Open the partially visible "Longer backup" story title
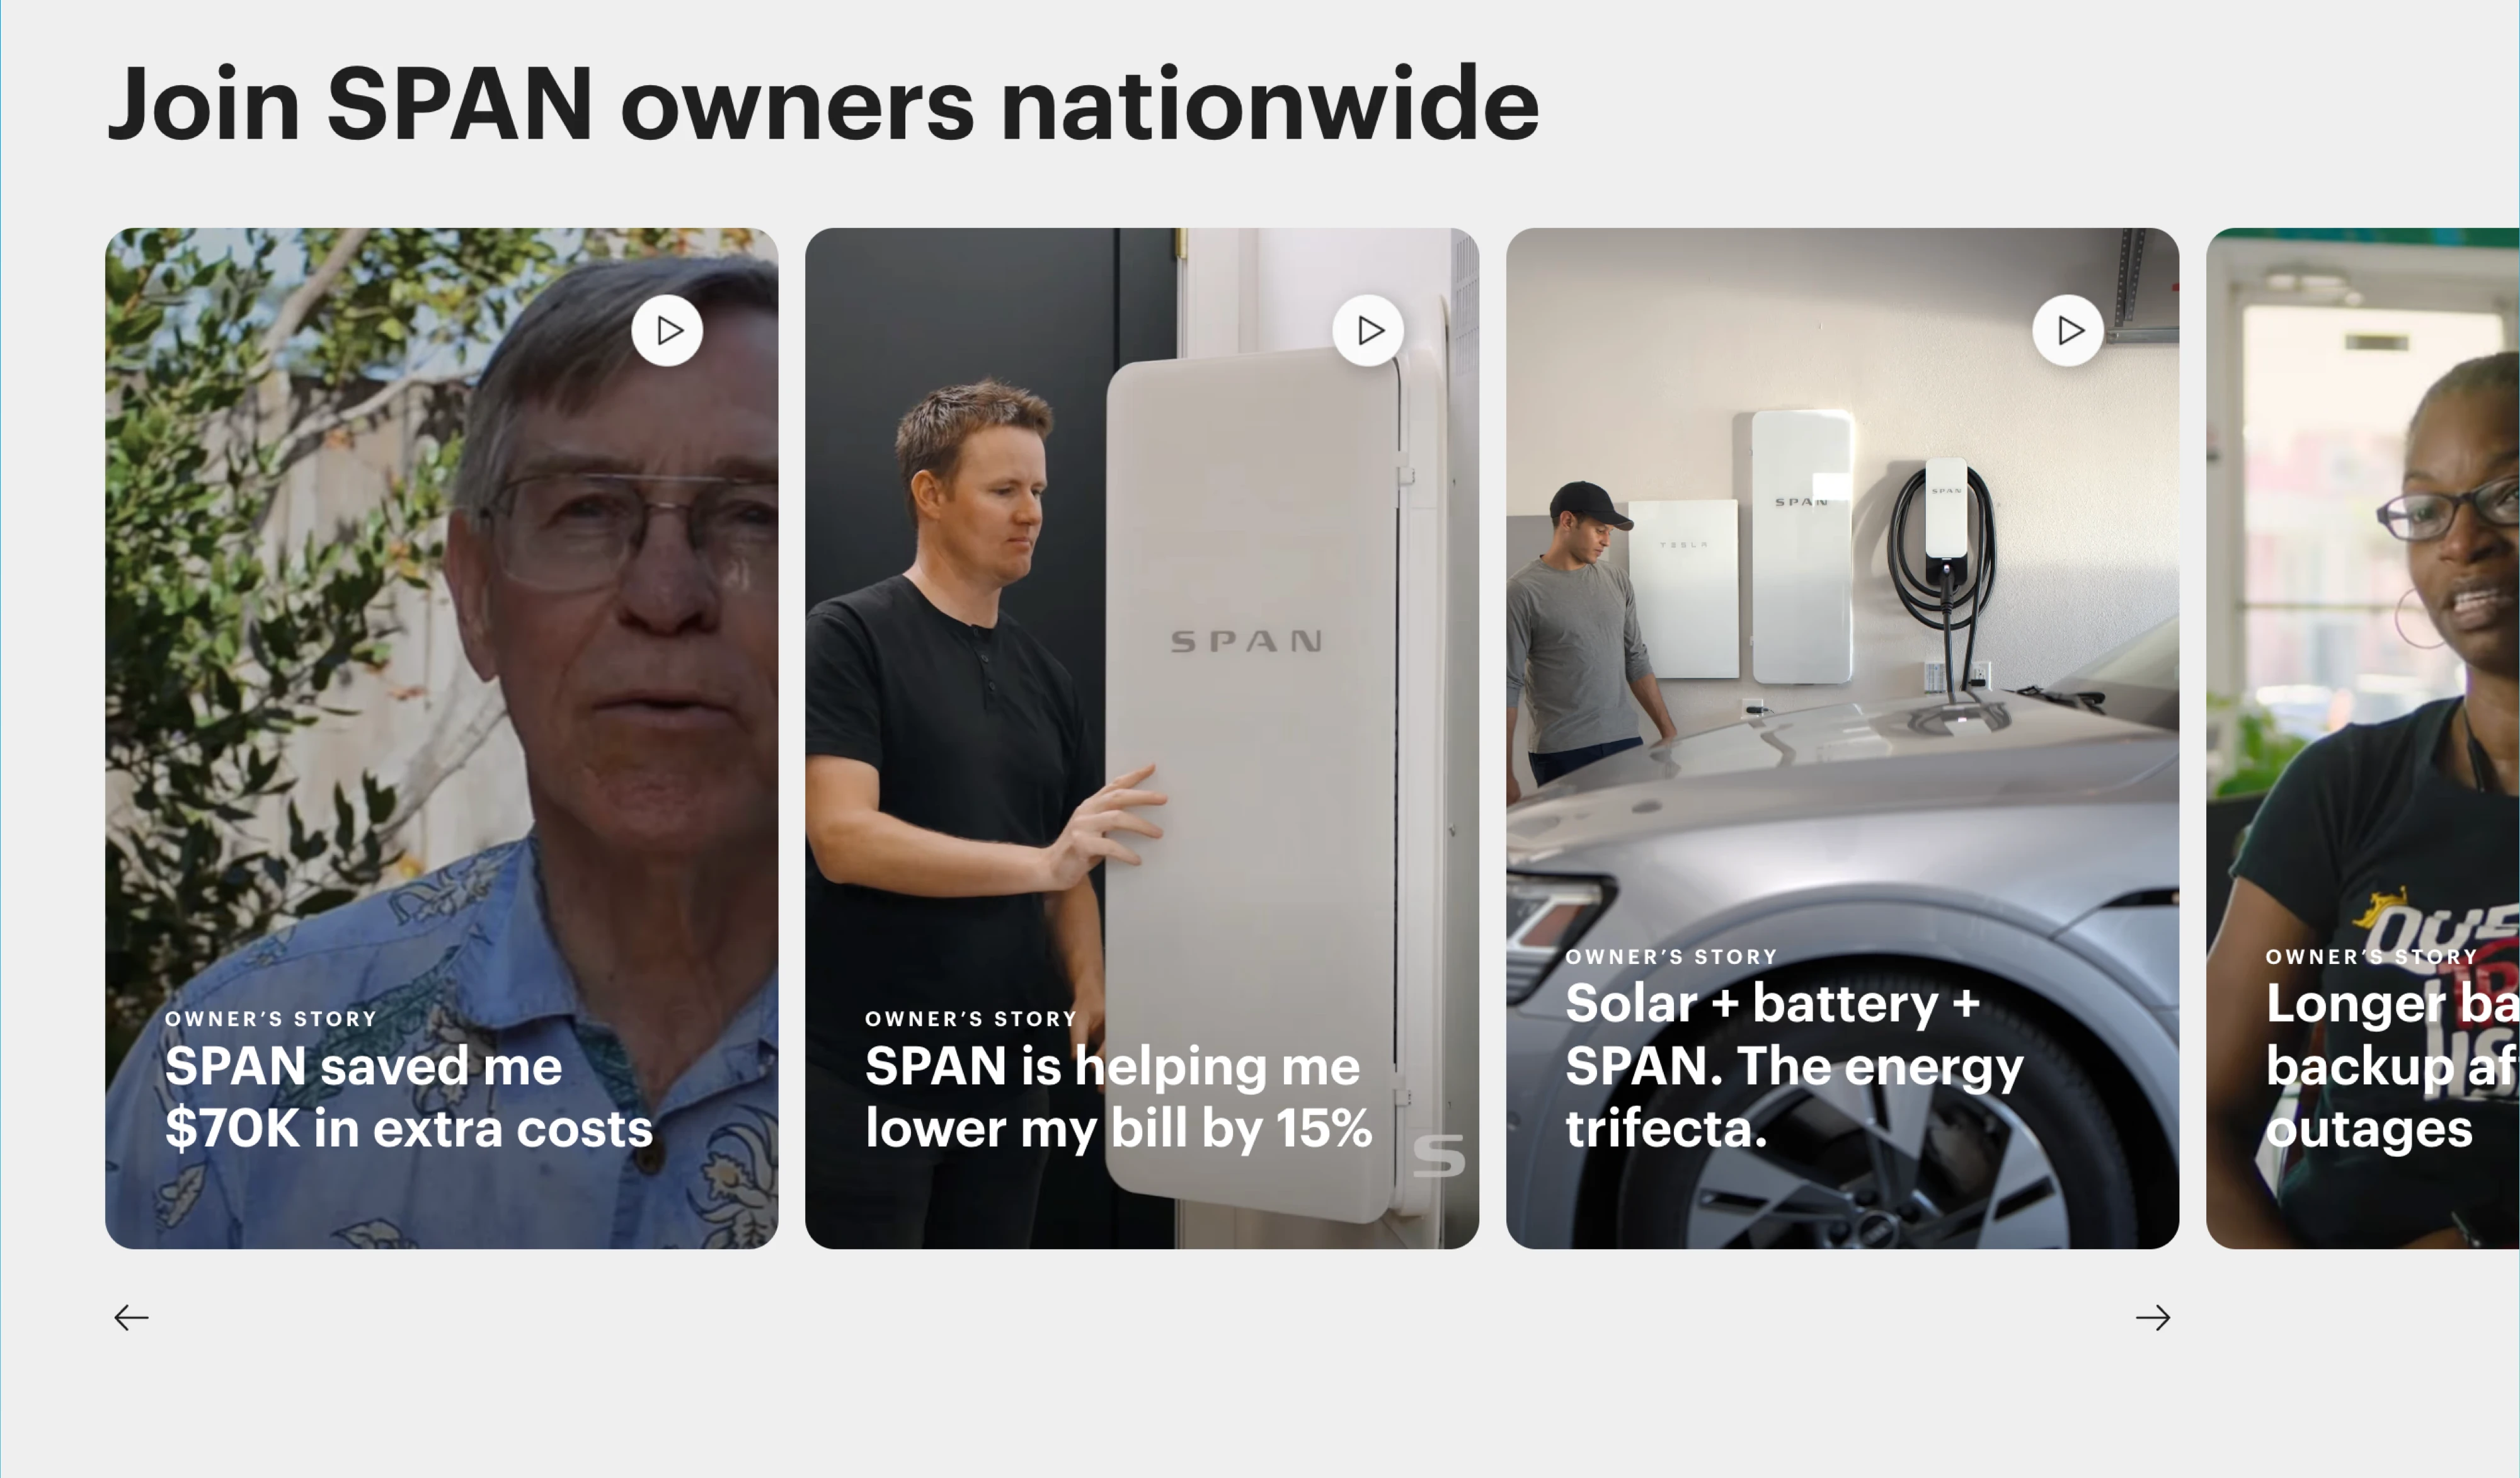 click(2392, 1066)
